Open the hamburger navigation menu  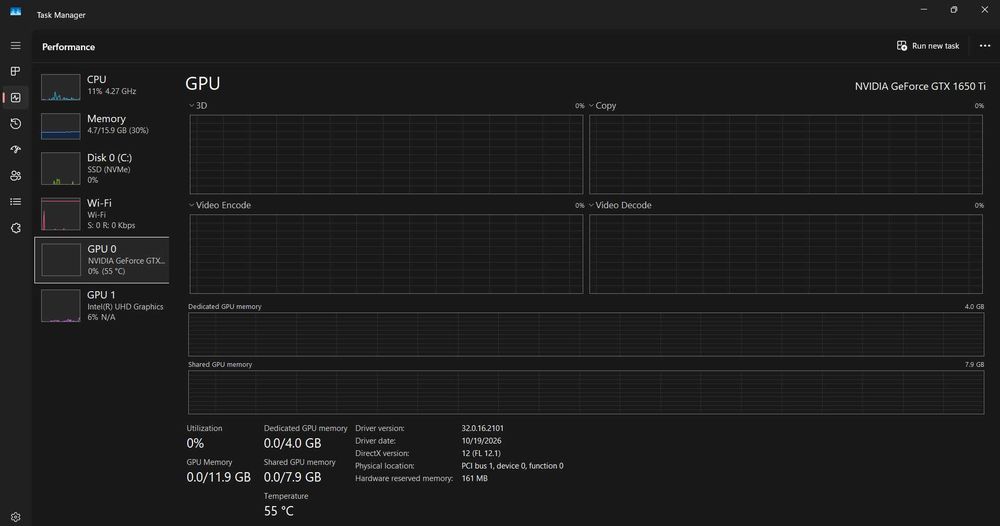[15, 46]
